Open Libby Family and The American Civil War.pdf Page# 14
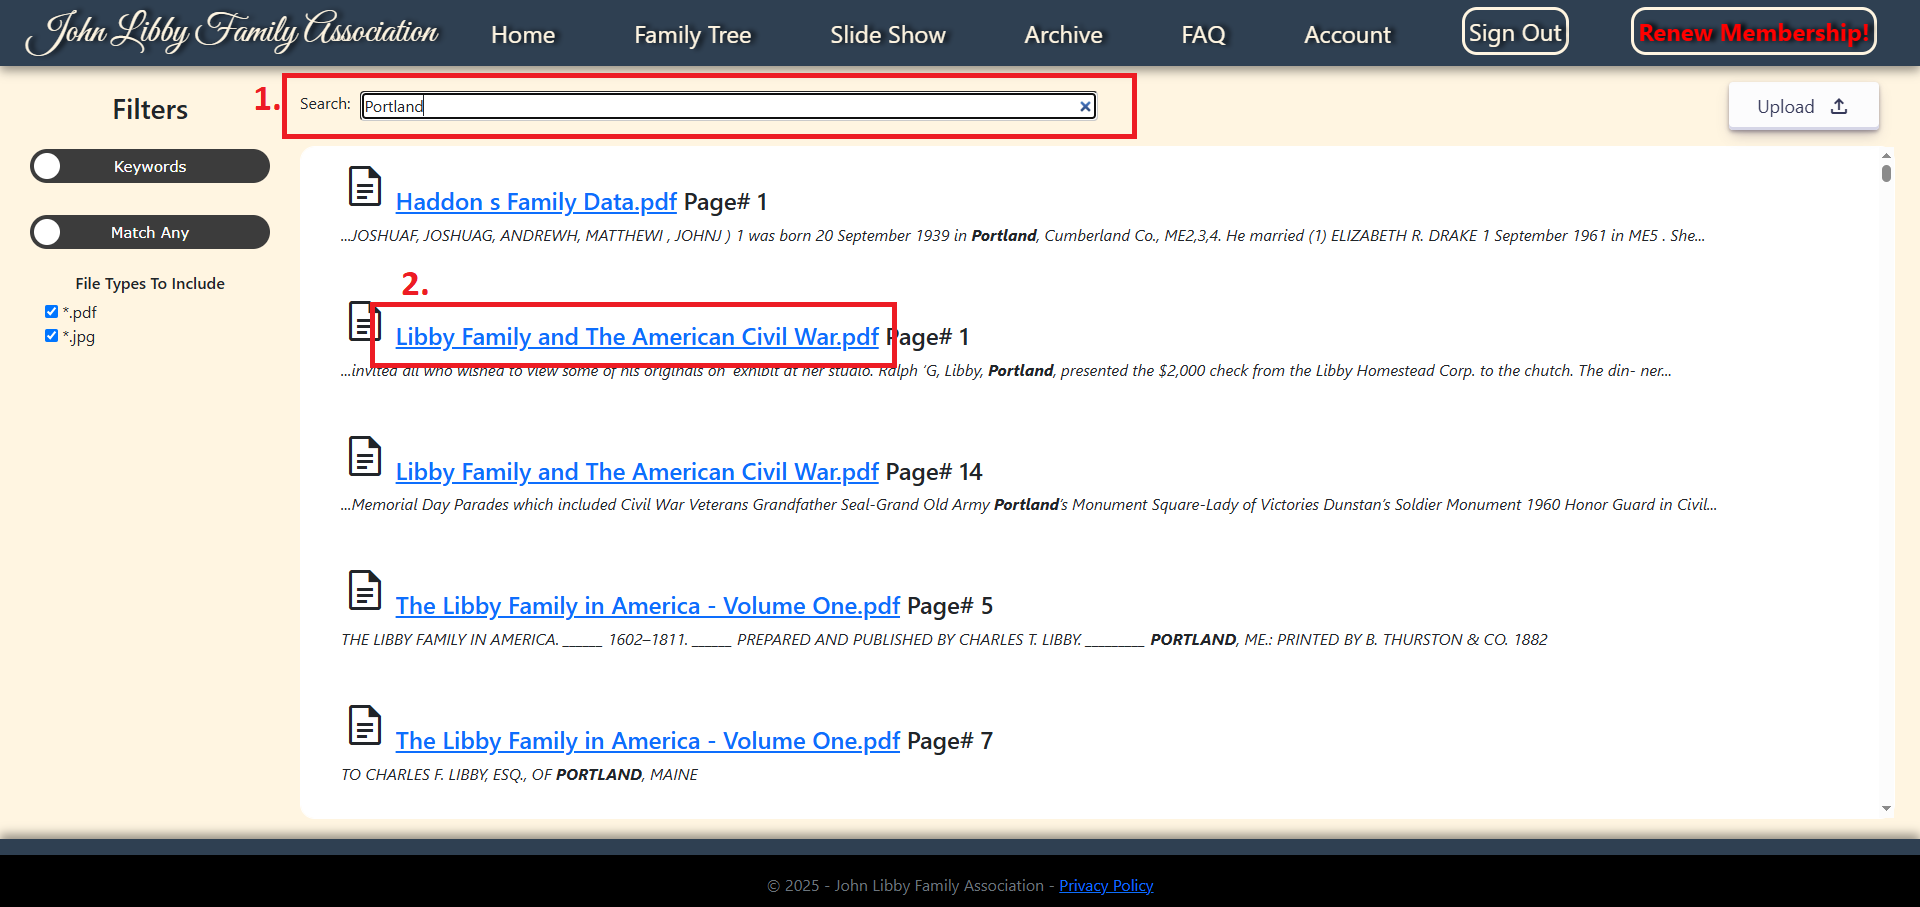Screen dimensions: 1920x907 [637, 472]
